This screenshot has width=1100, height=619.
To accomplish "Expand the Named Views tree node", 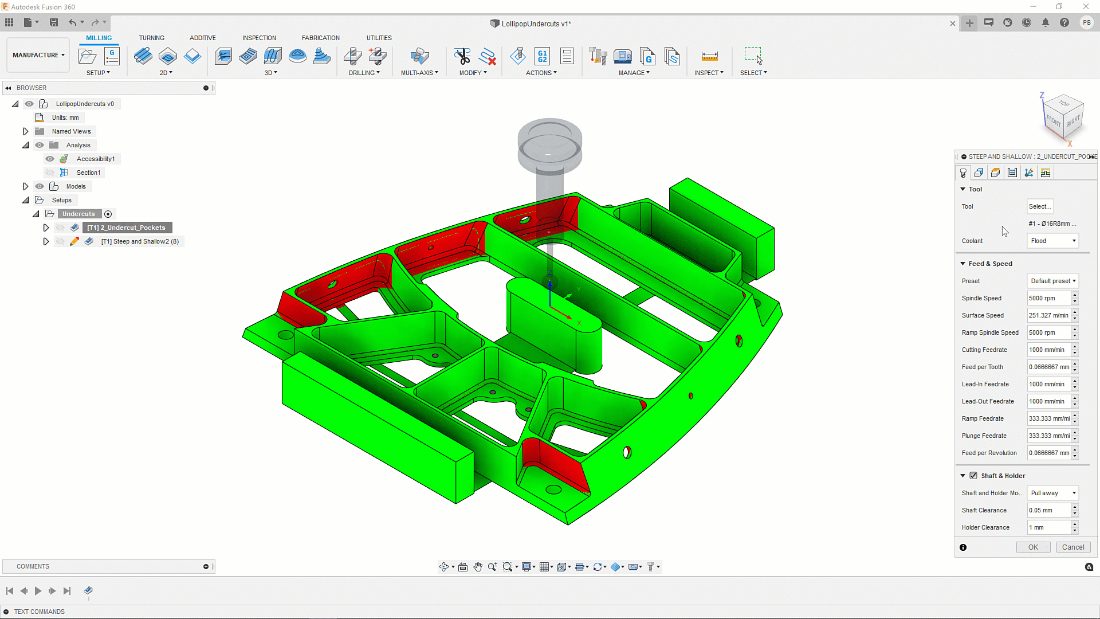I will 25,131.
